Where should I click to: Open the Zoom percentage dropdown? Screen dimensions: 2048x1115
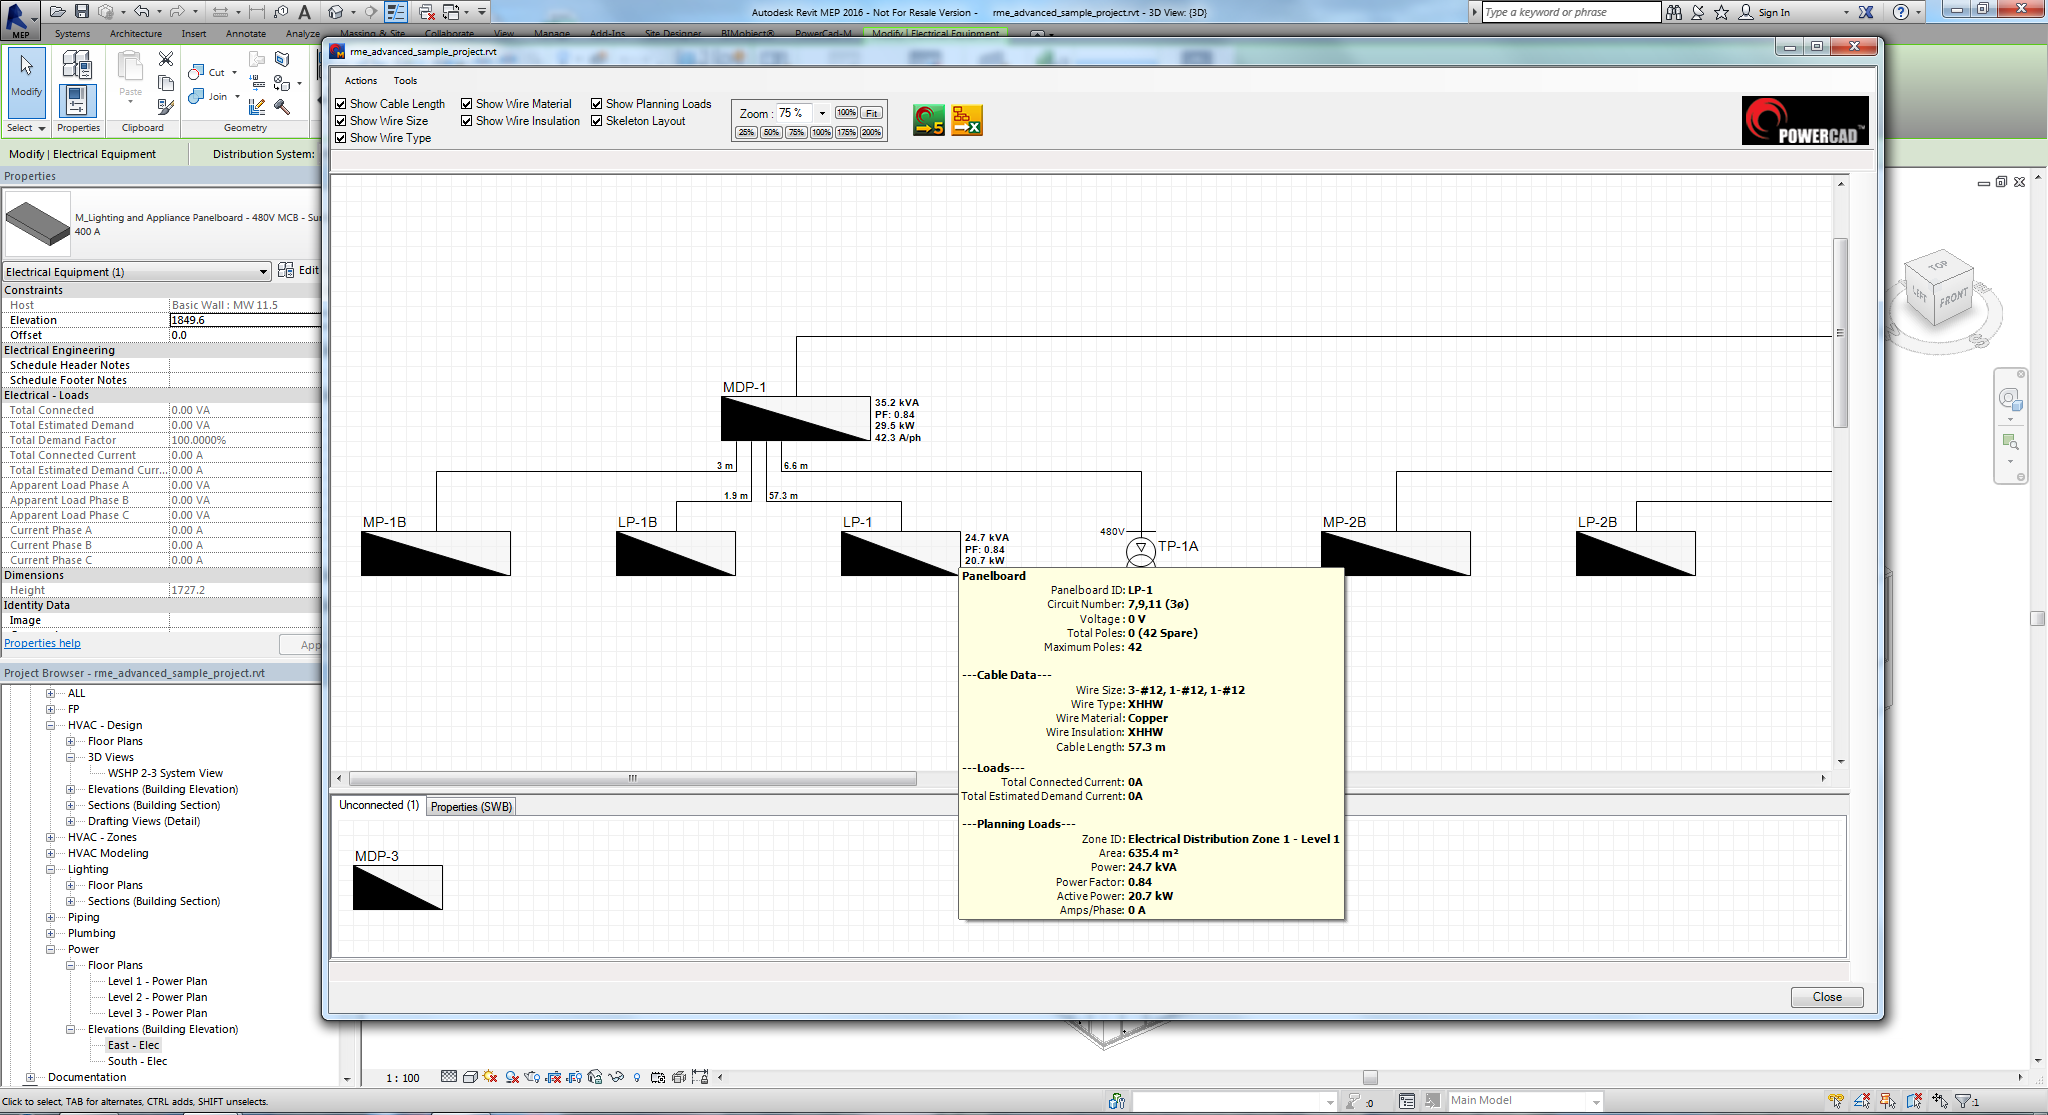822,113
